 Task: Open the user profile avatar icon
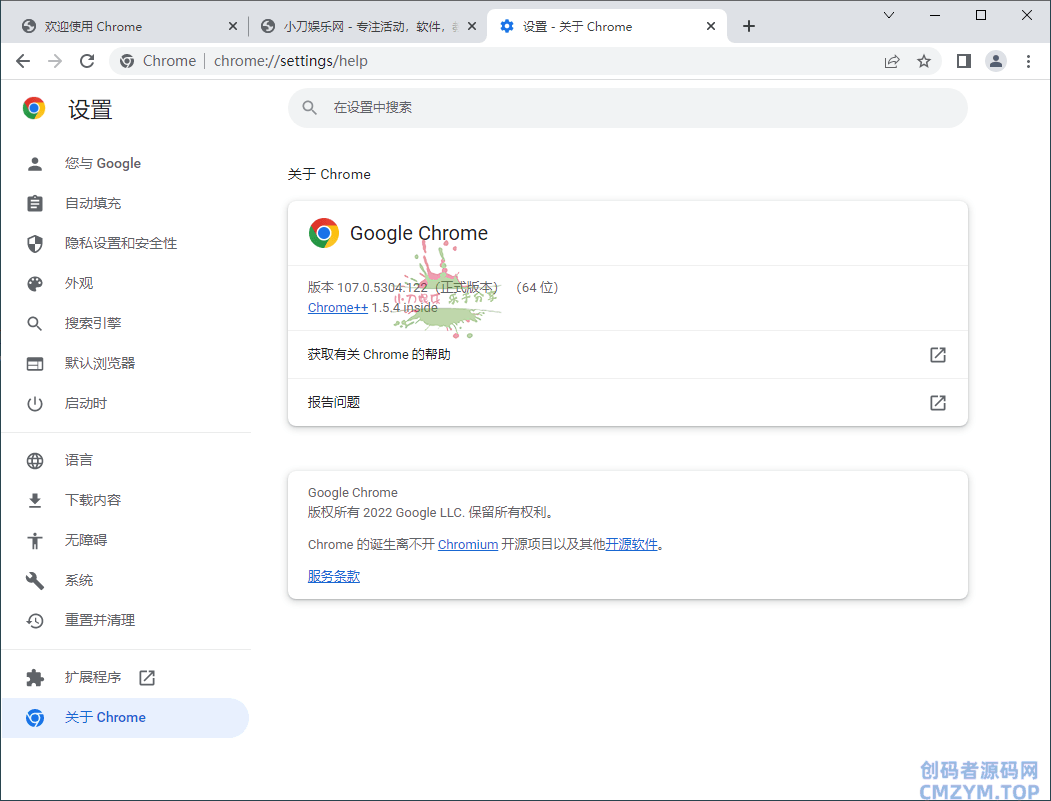(x=996, y=61)
